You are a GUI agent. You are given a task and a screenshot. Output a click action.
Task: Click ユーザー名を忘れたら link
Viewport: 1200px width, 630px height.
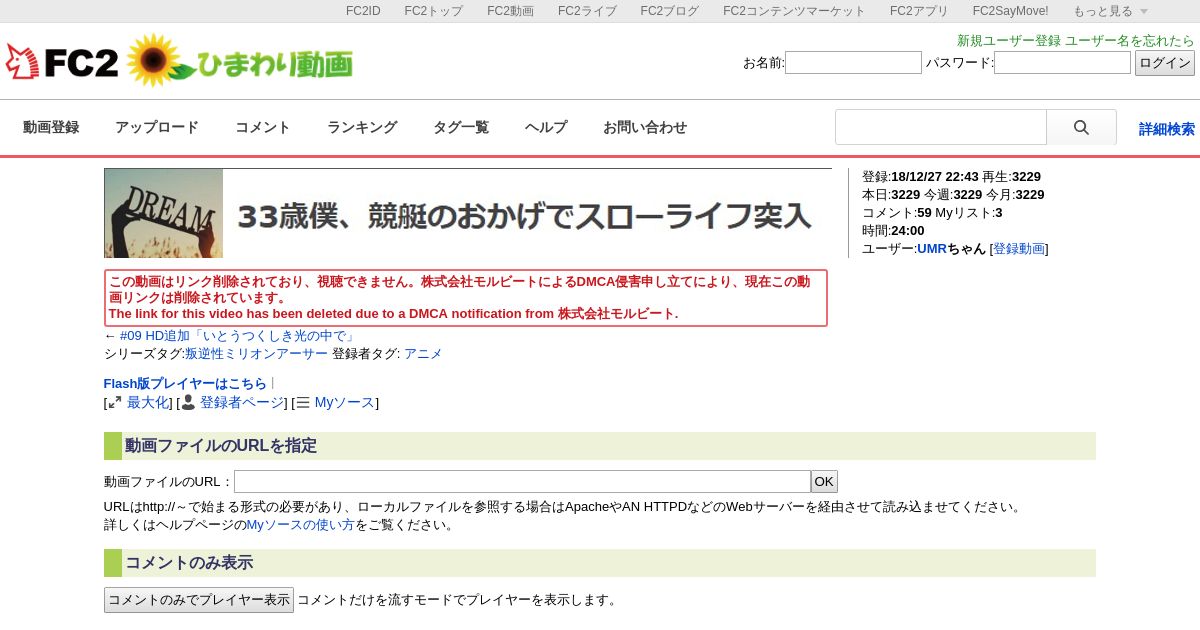(x=1130, y=41)
